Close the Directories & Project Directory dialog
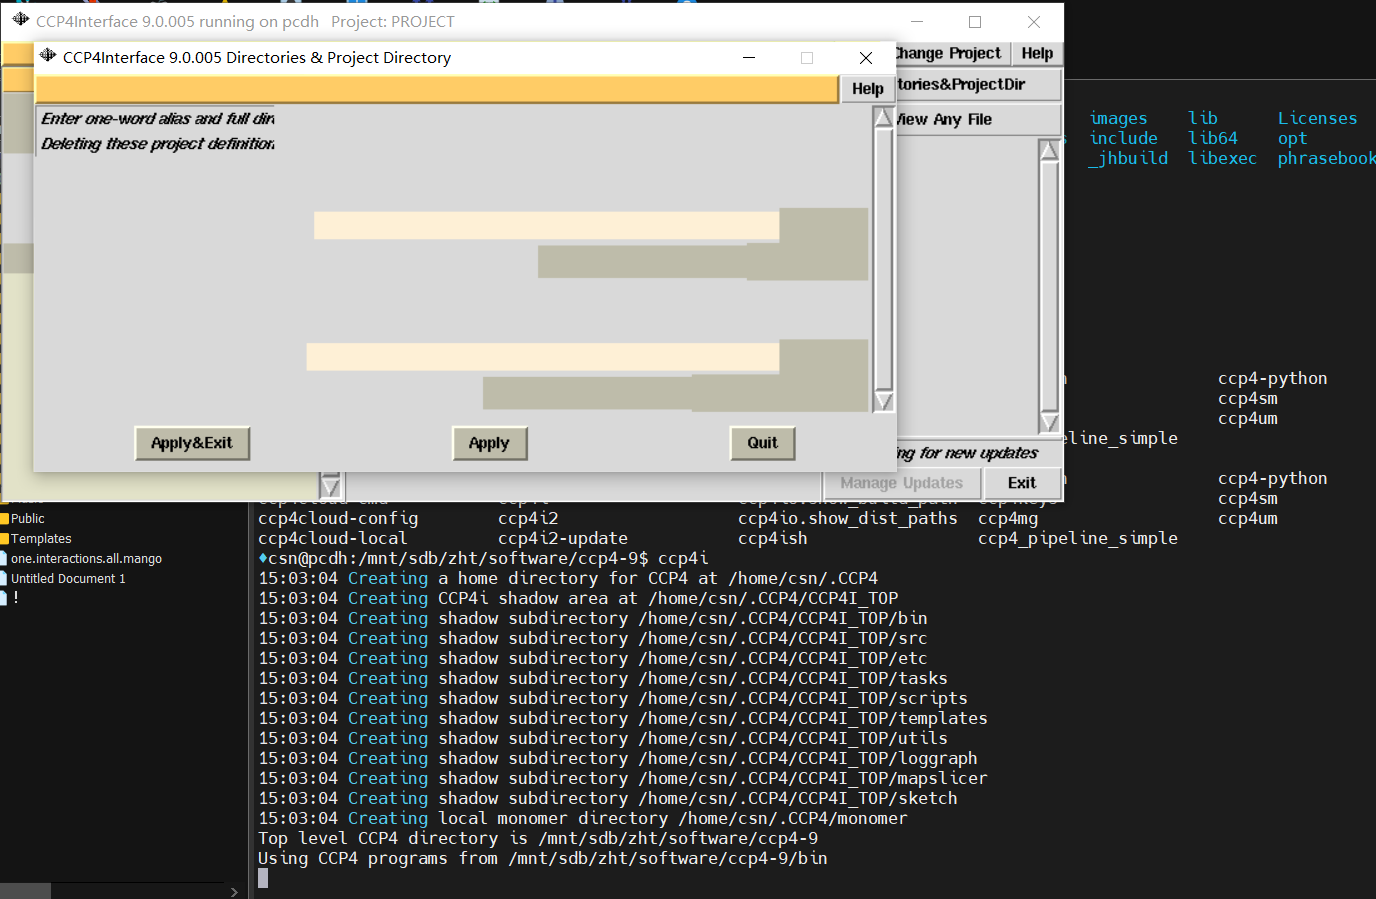1376x899 pixels. coord(866,58)
